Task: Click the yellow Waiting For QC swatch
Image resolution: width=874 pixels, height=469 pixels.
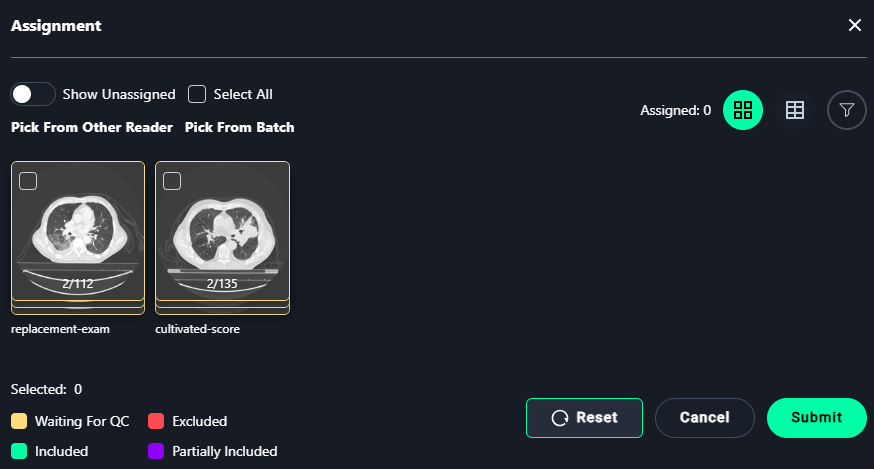Action: [19, 421]
